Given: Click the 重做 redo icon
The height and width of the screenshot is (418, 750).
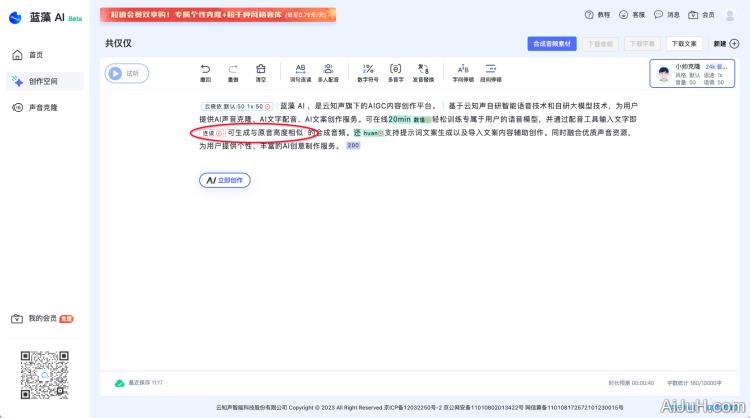Looking at the screenshot, I should (233, 69).
